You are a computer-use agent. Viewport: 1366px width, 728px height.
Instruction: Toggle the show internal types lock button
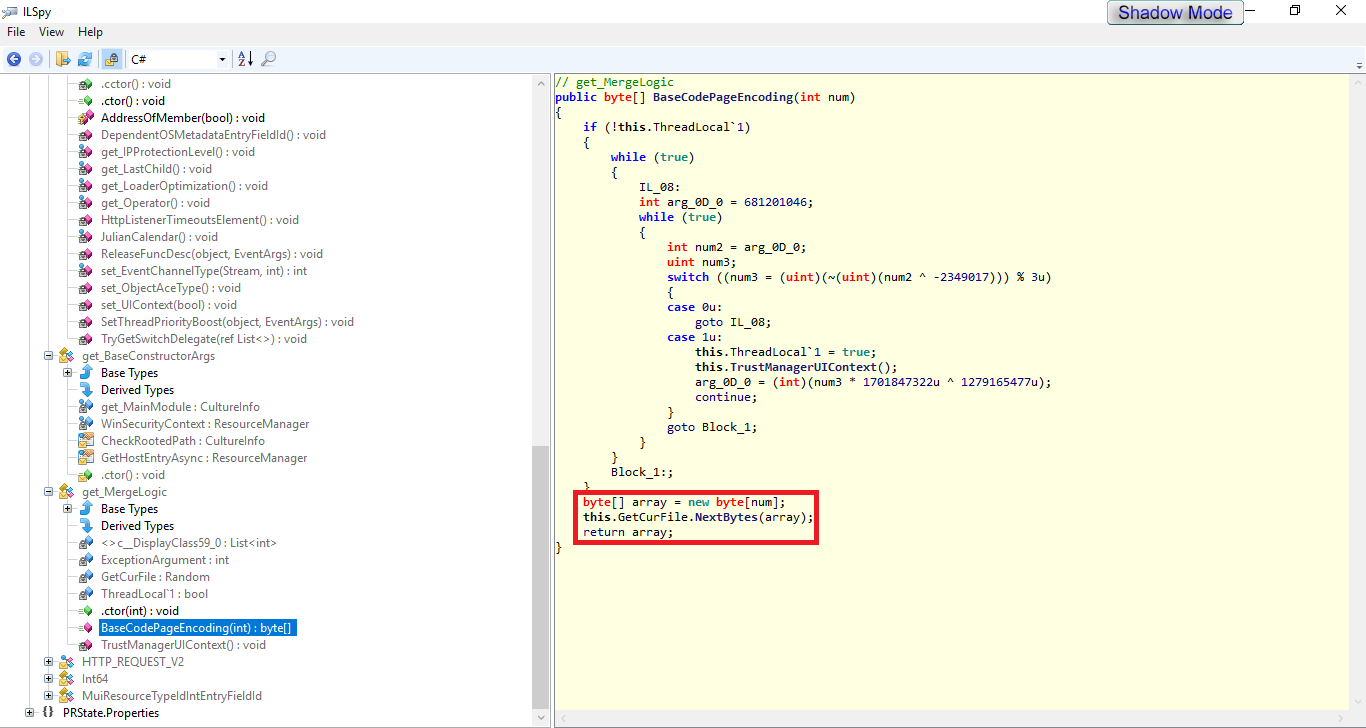[x=110, y=59]
